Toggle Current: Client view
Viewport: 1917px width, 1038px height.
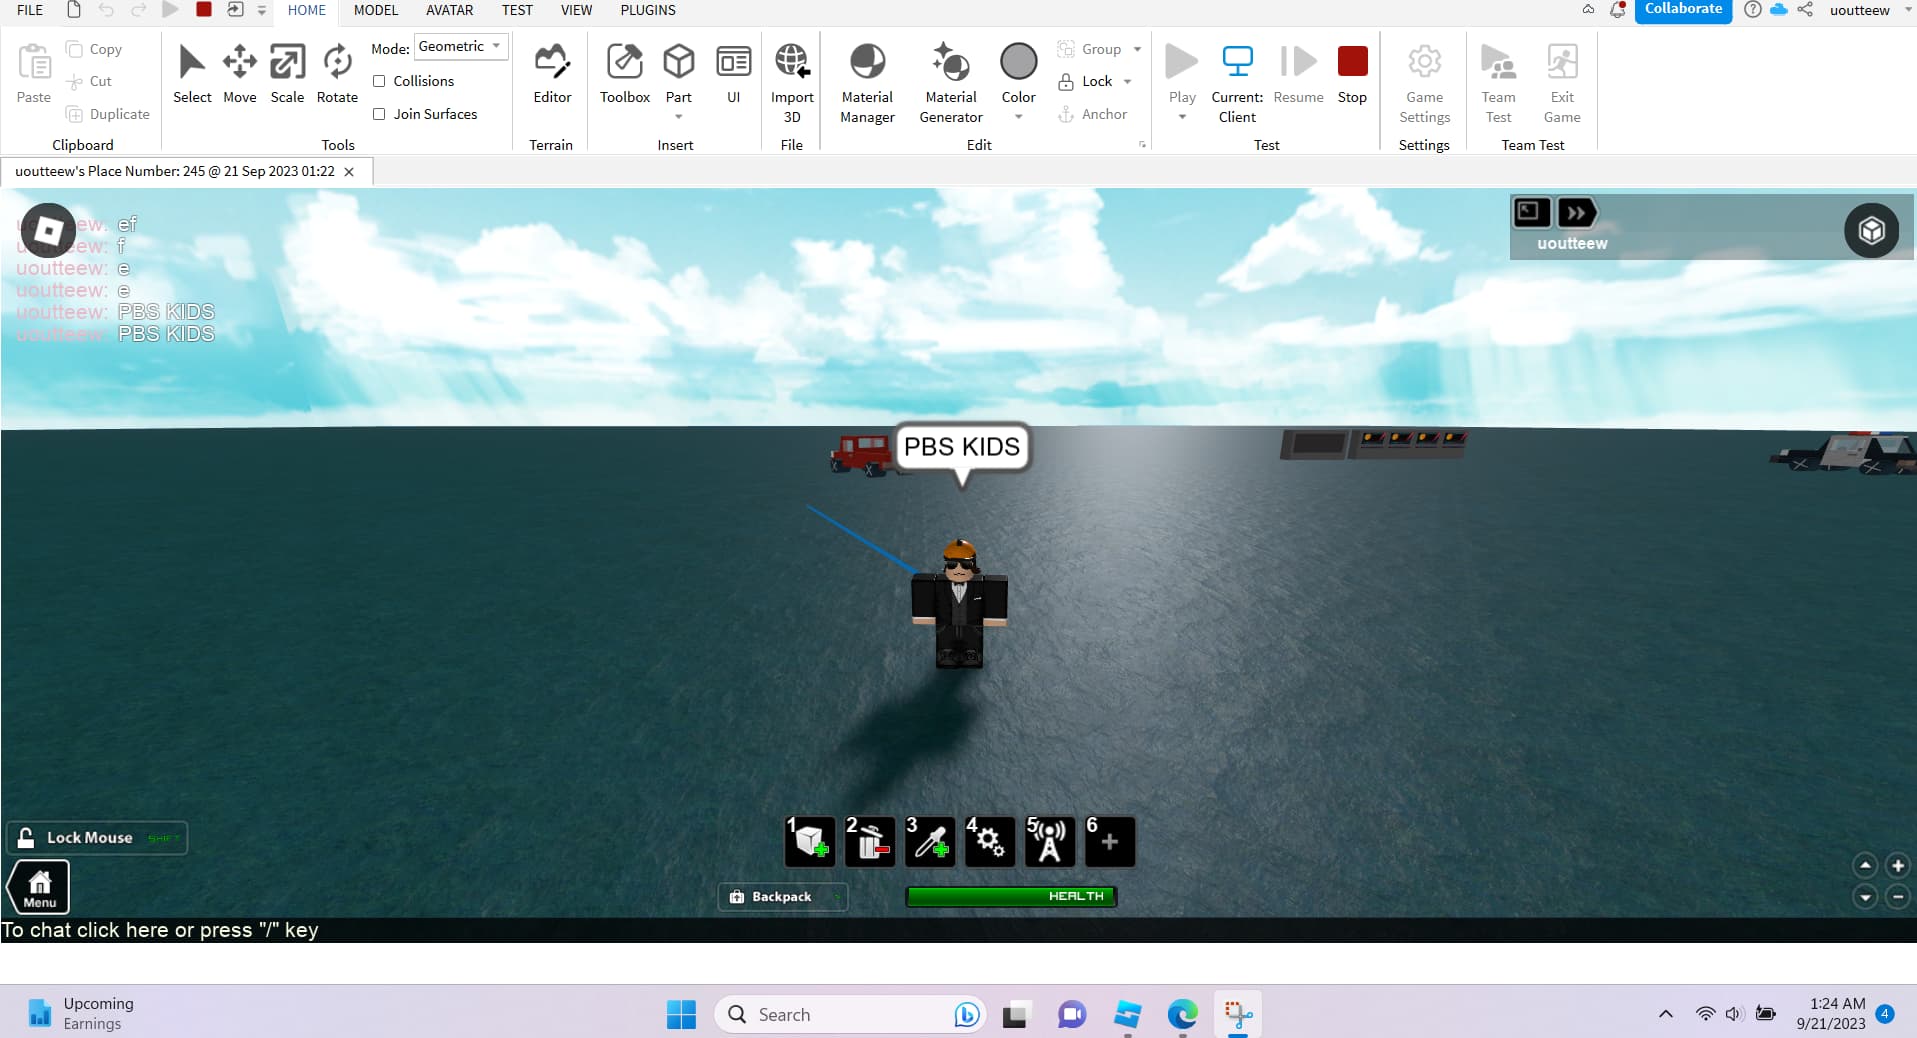point(1237,83)
